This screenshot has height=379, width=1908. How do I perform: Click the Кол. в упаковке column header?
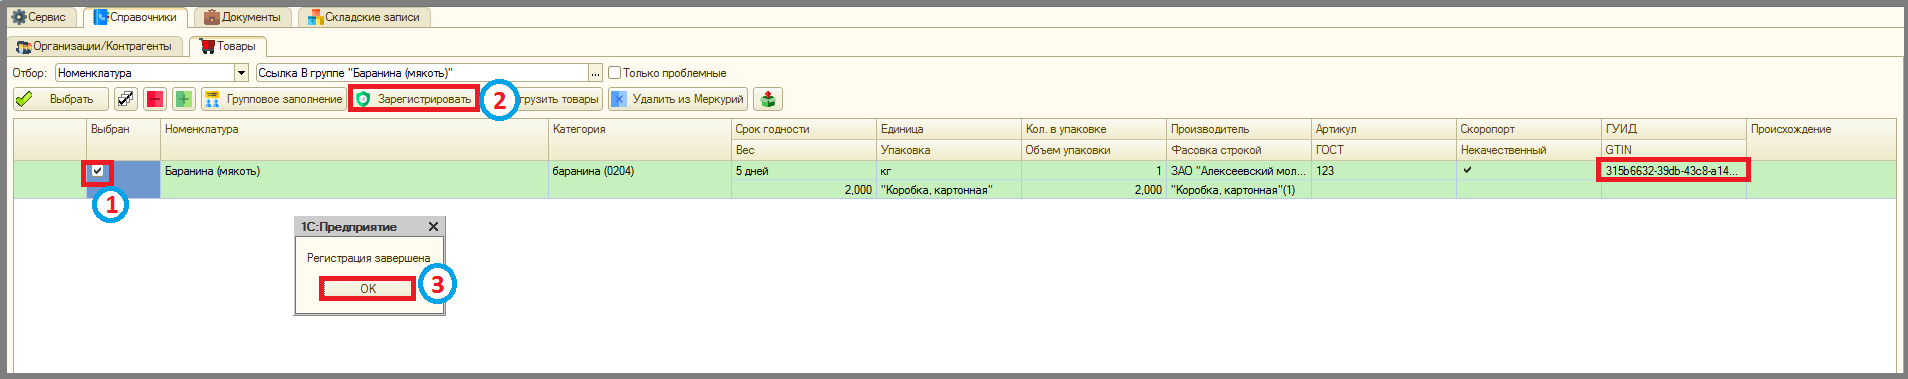point(1093,129)
